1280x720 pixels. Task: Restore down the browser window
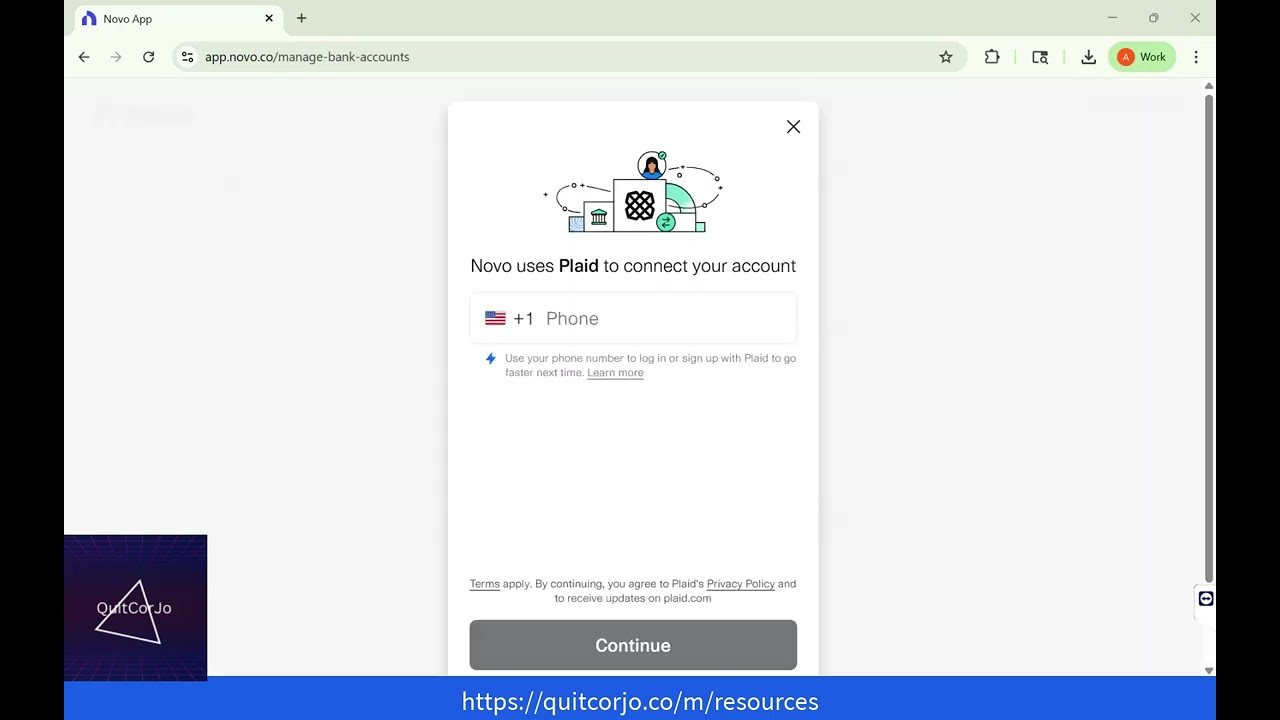pyautogui.click(x=1153, y=18)
